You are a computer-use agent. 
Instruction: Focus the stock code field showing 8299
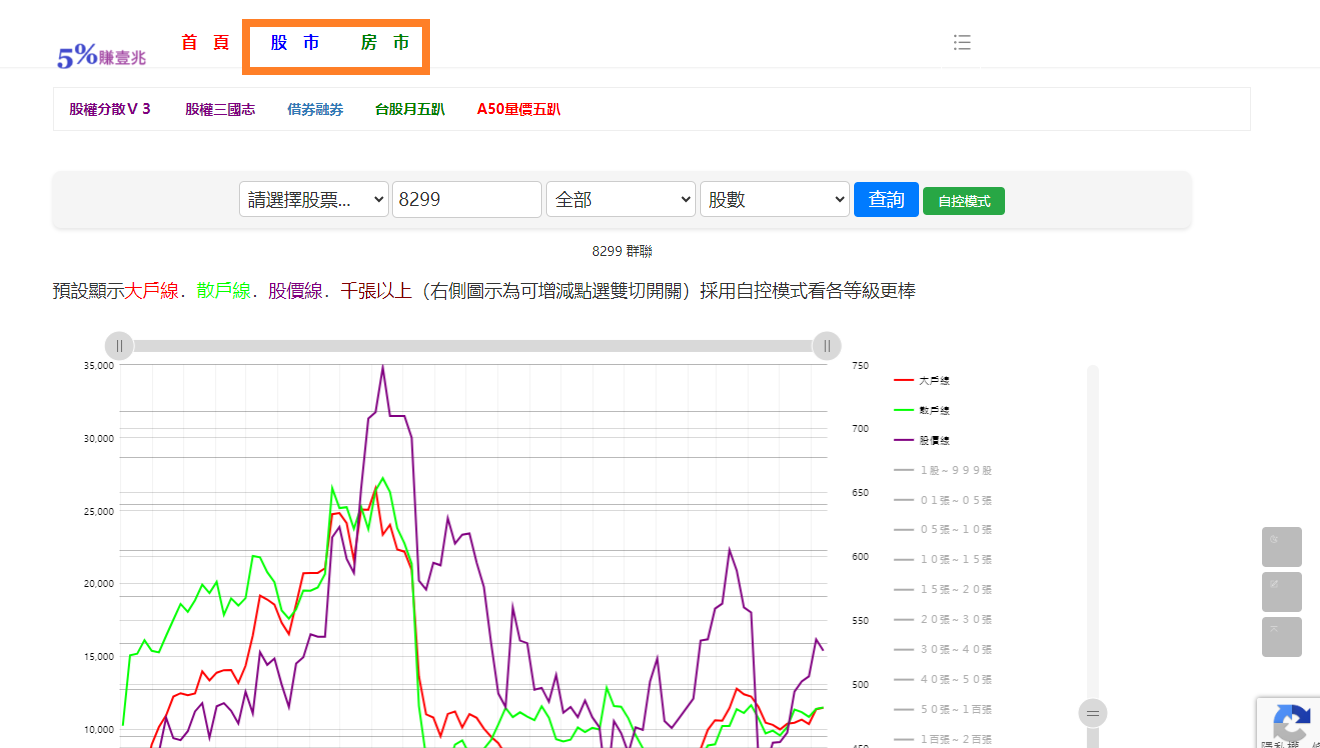coord(467,199)
